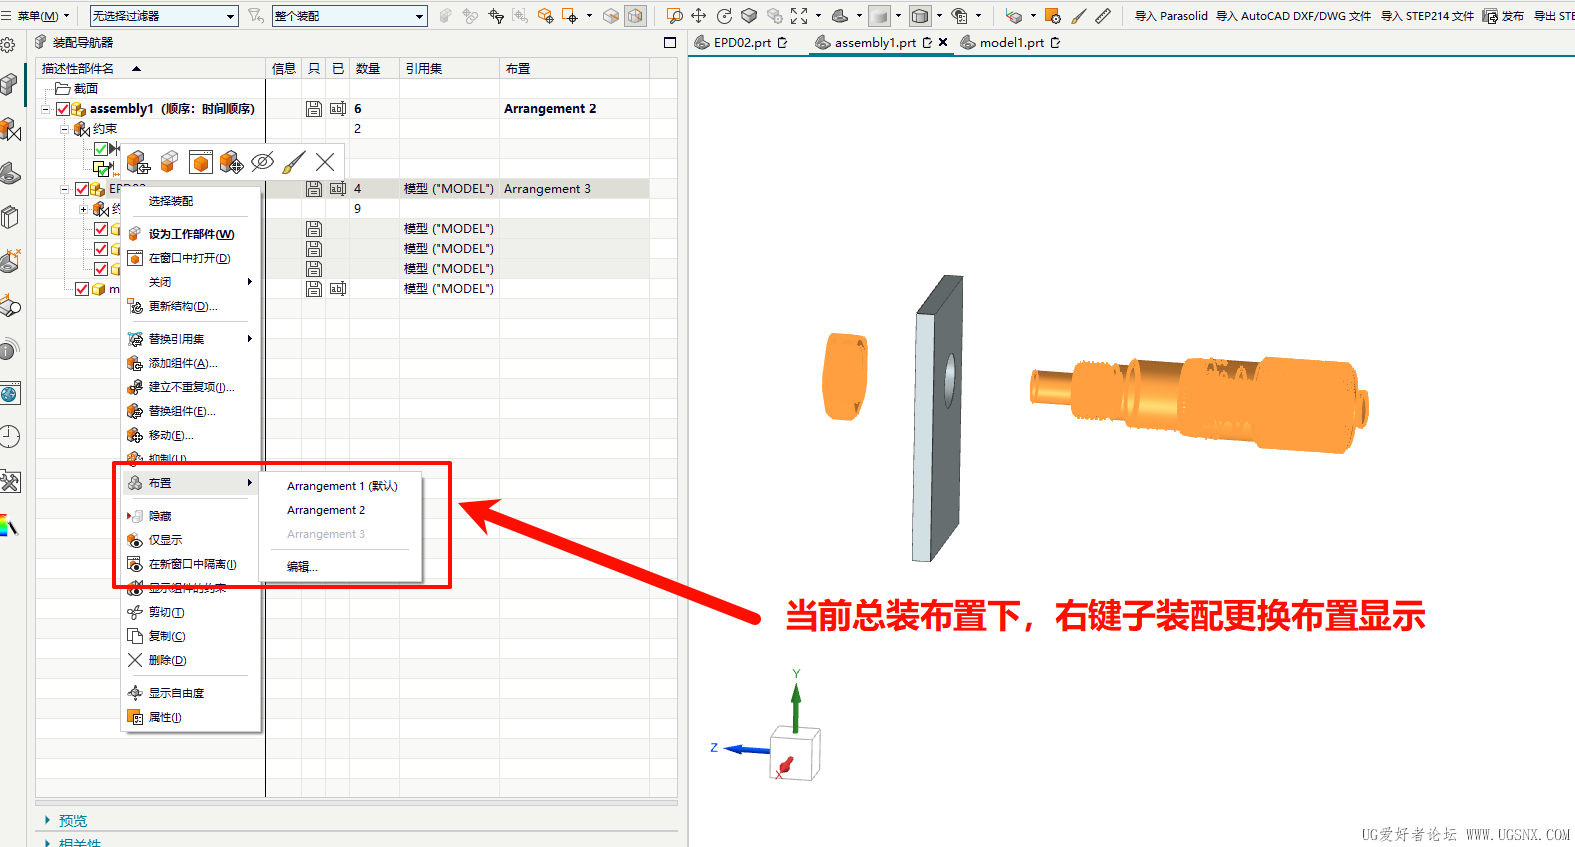Click 导入 Parasolid button
1575x847 pixels.
coord(1171,16)
